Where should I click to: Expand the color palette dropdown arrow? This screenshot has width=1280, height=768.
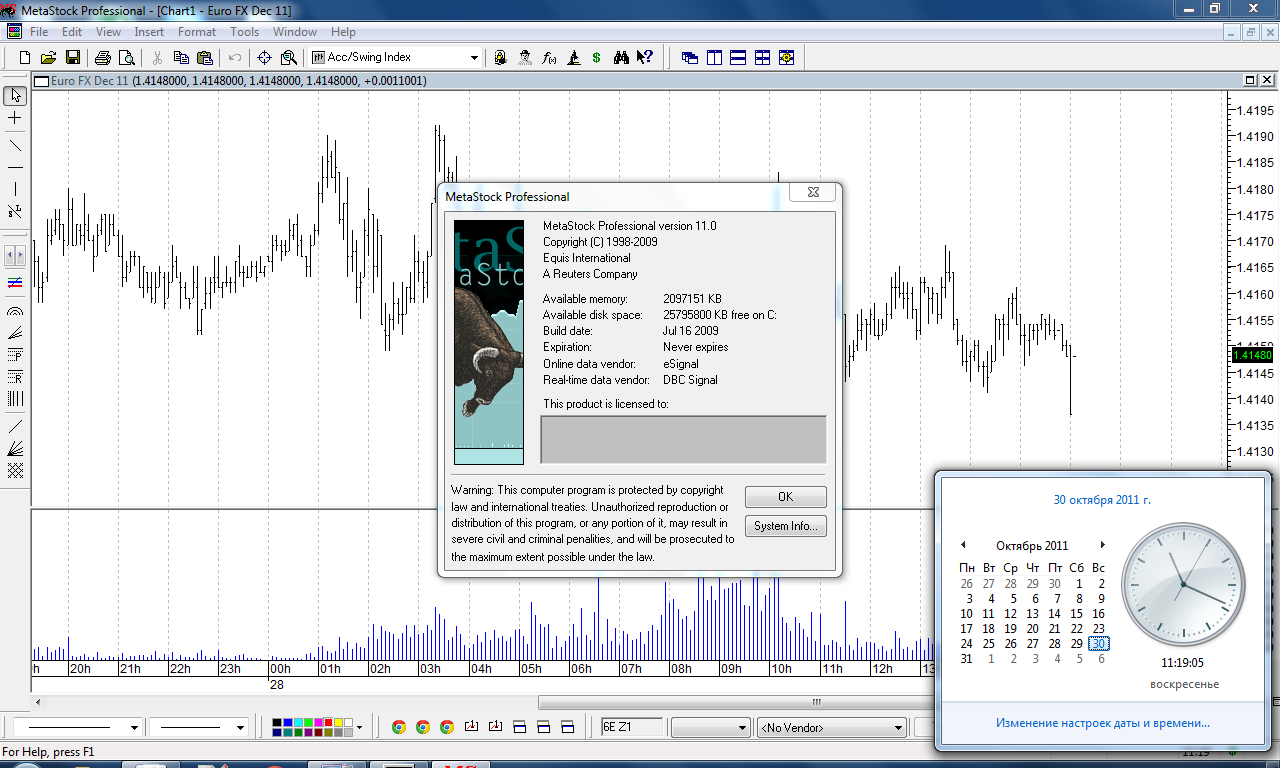(x=359, y=728)
